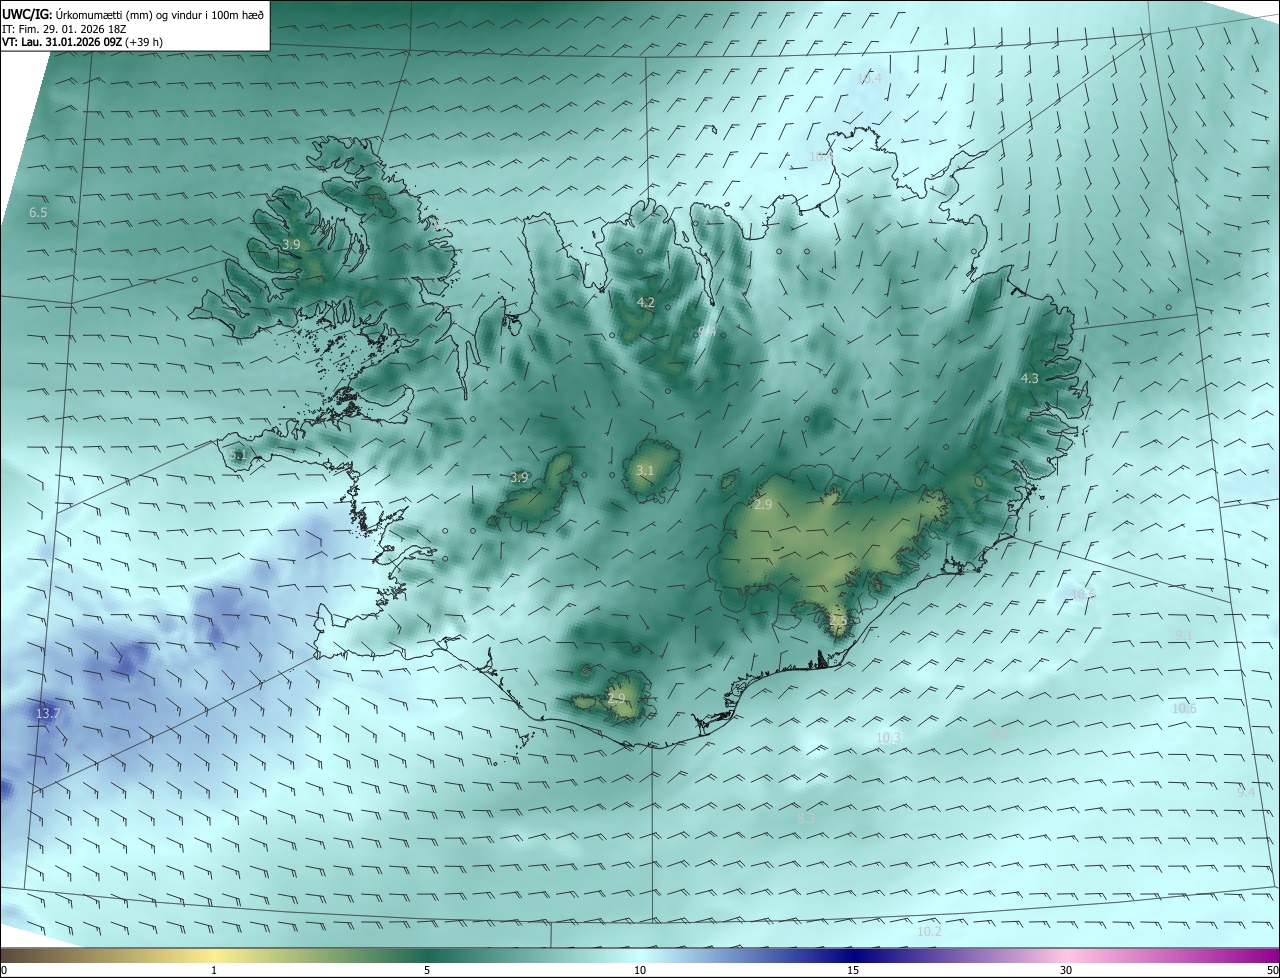Click the 10.3 value south of Iceland
This screenshot has width=1280, height=978.
click(888, 737)
